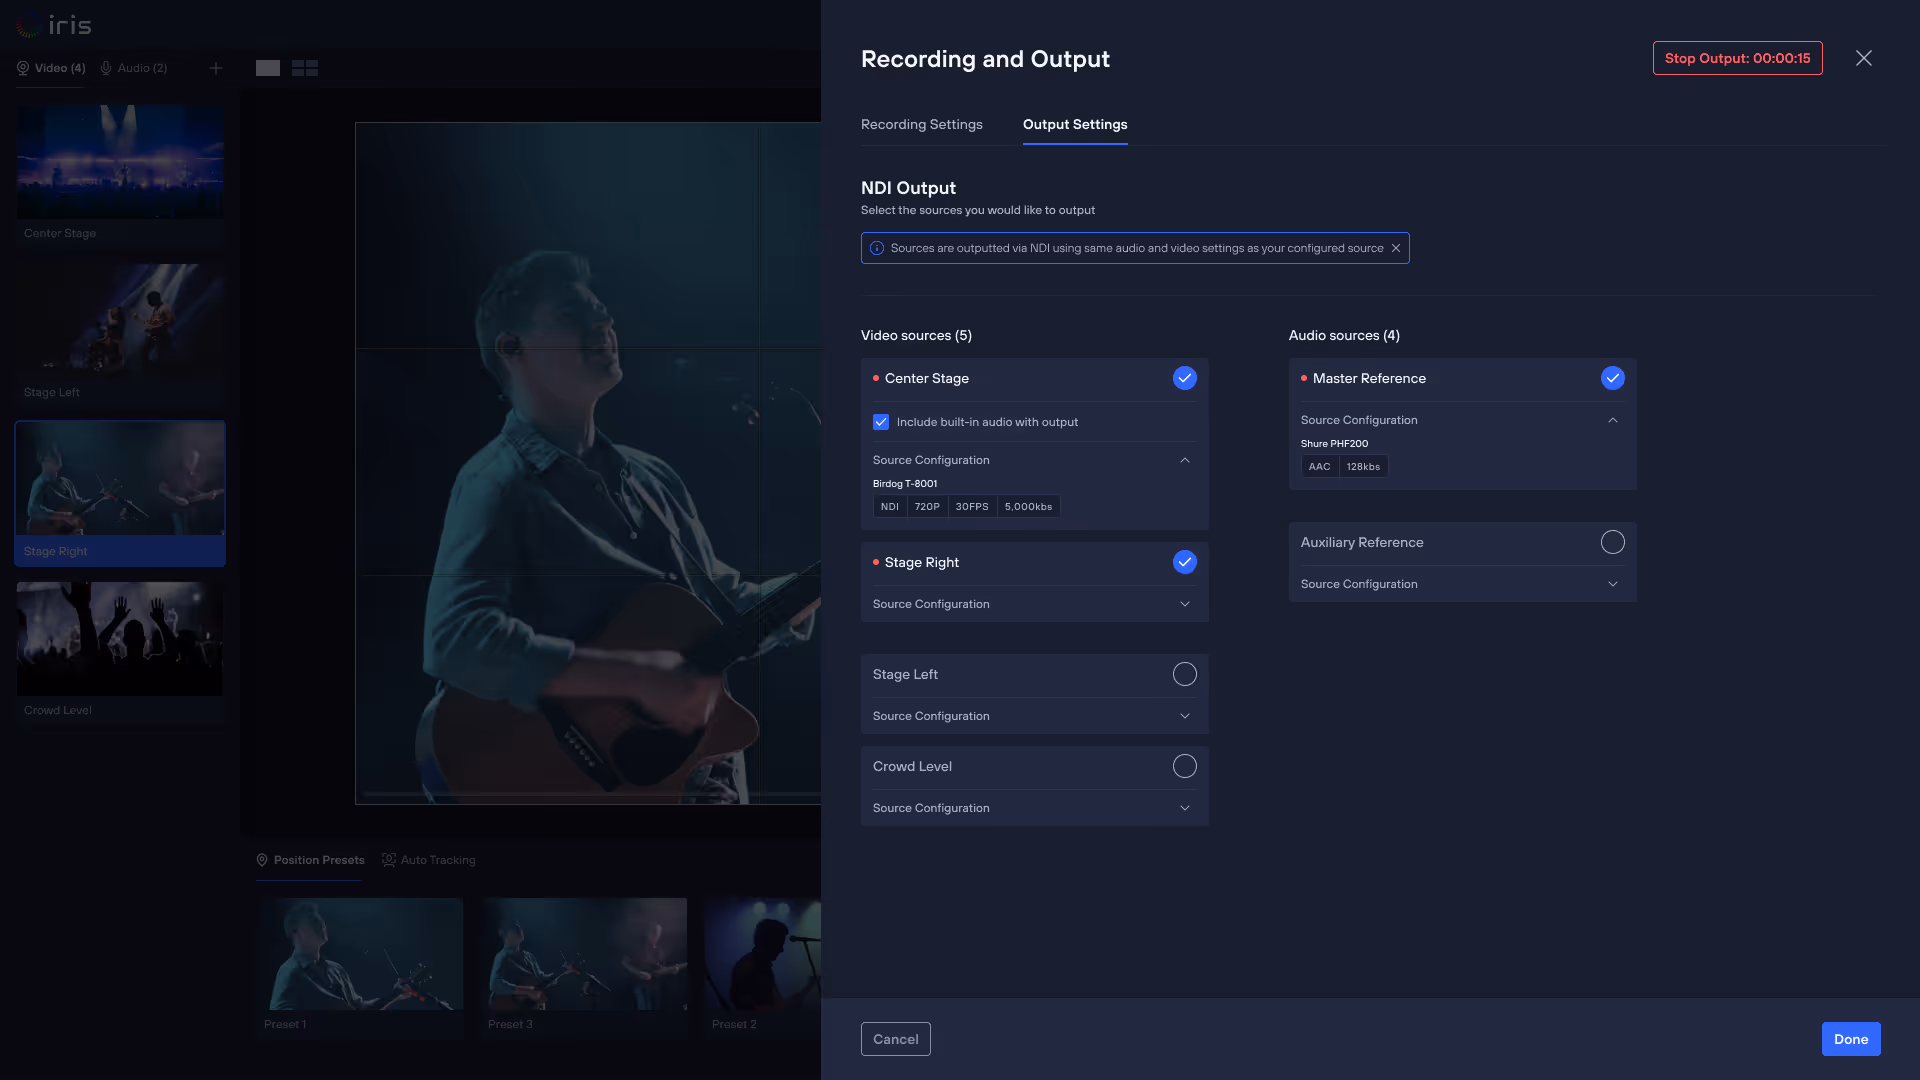The image size is (1920, 1080).
Task: Close the Recording and Output panel
Action: [1864, 58]
